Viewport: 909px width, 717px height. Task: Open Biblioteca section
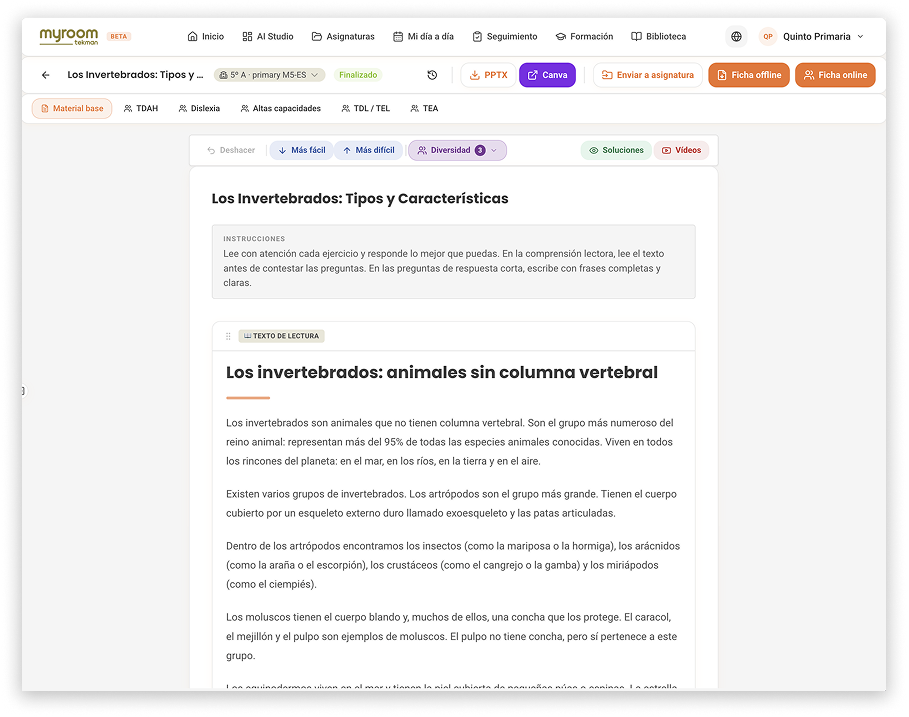pyautogui.click(x=659, y=37)
